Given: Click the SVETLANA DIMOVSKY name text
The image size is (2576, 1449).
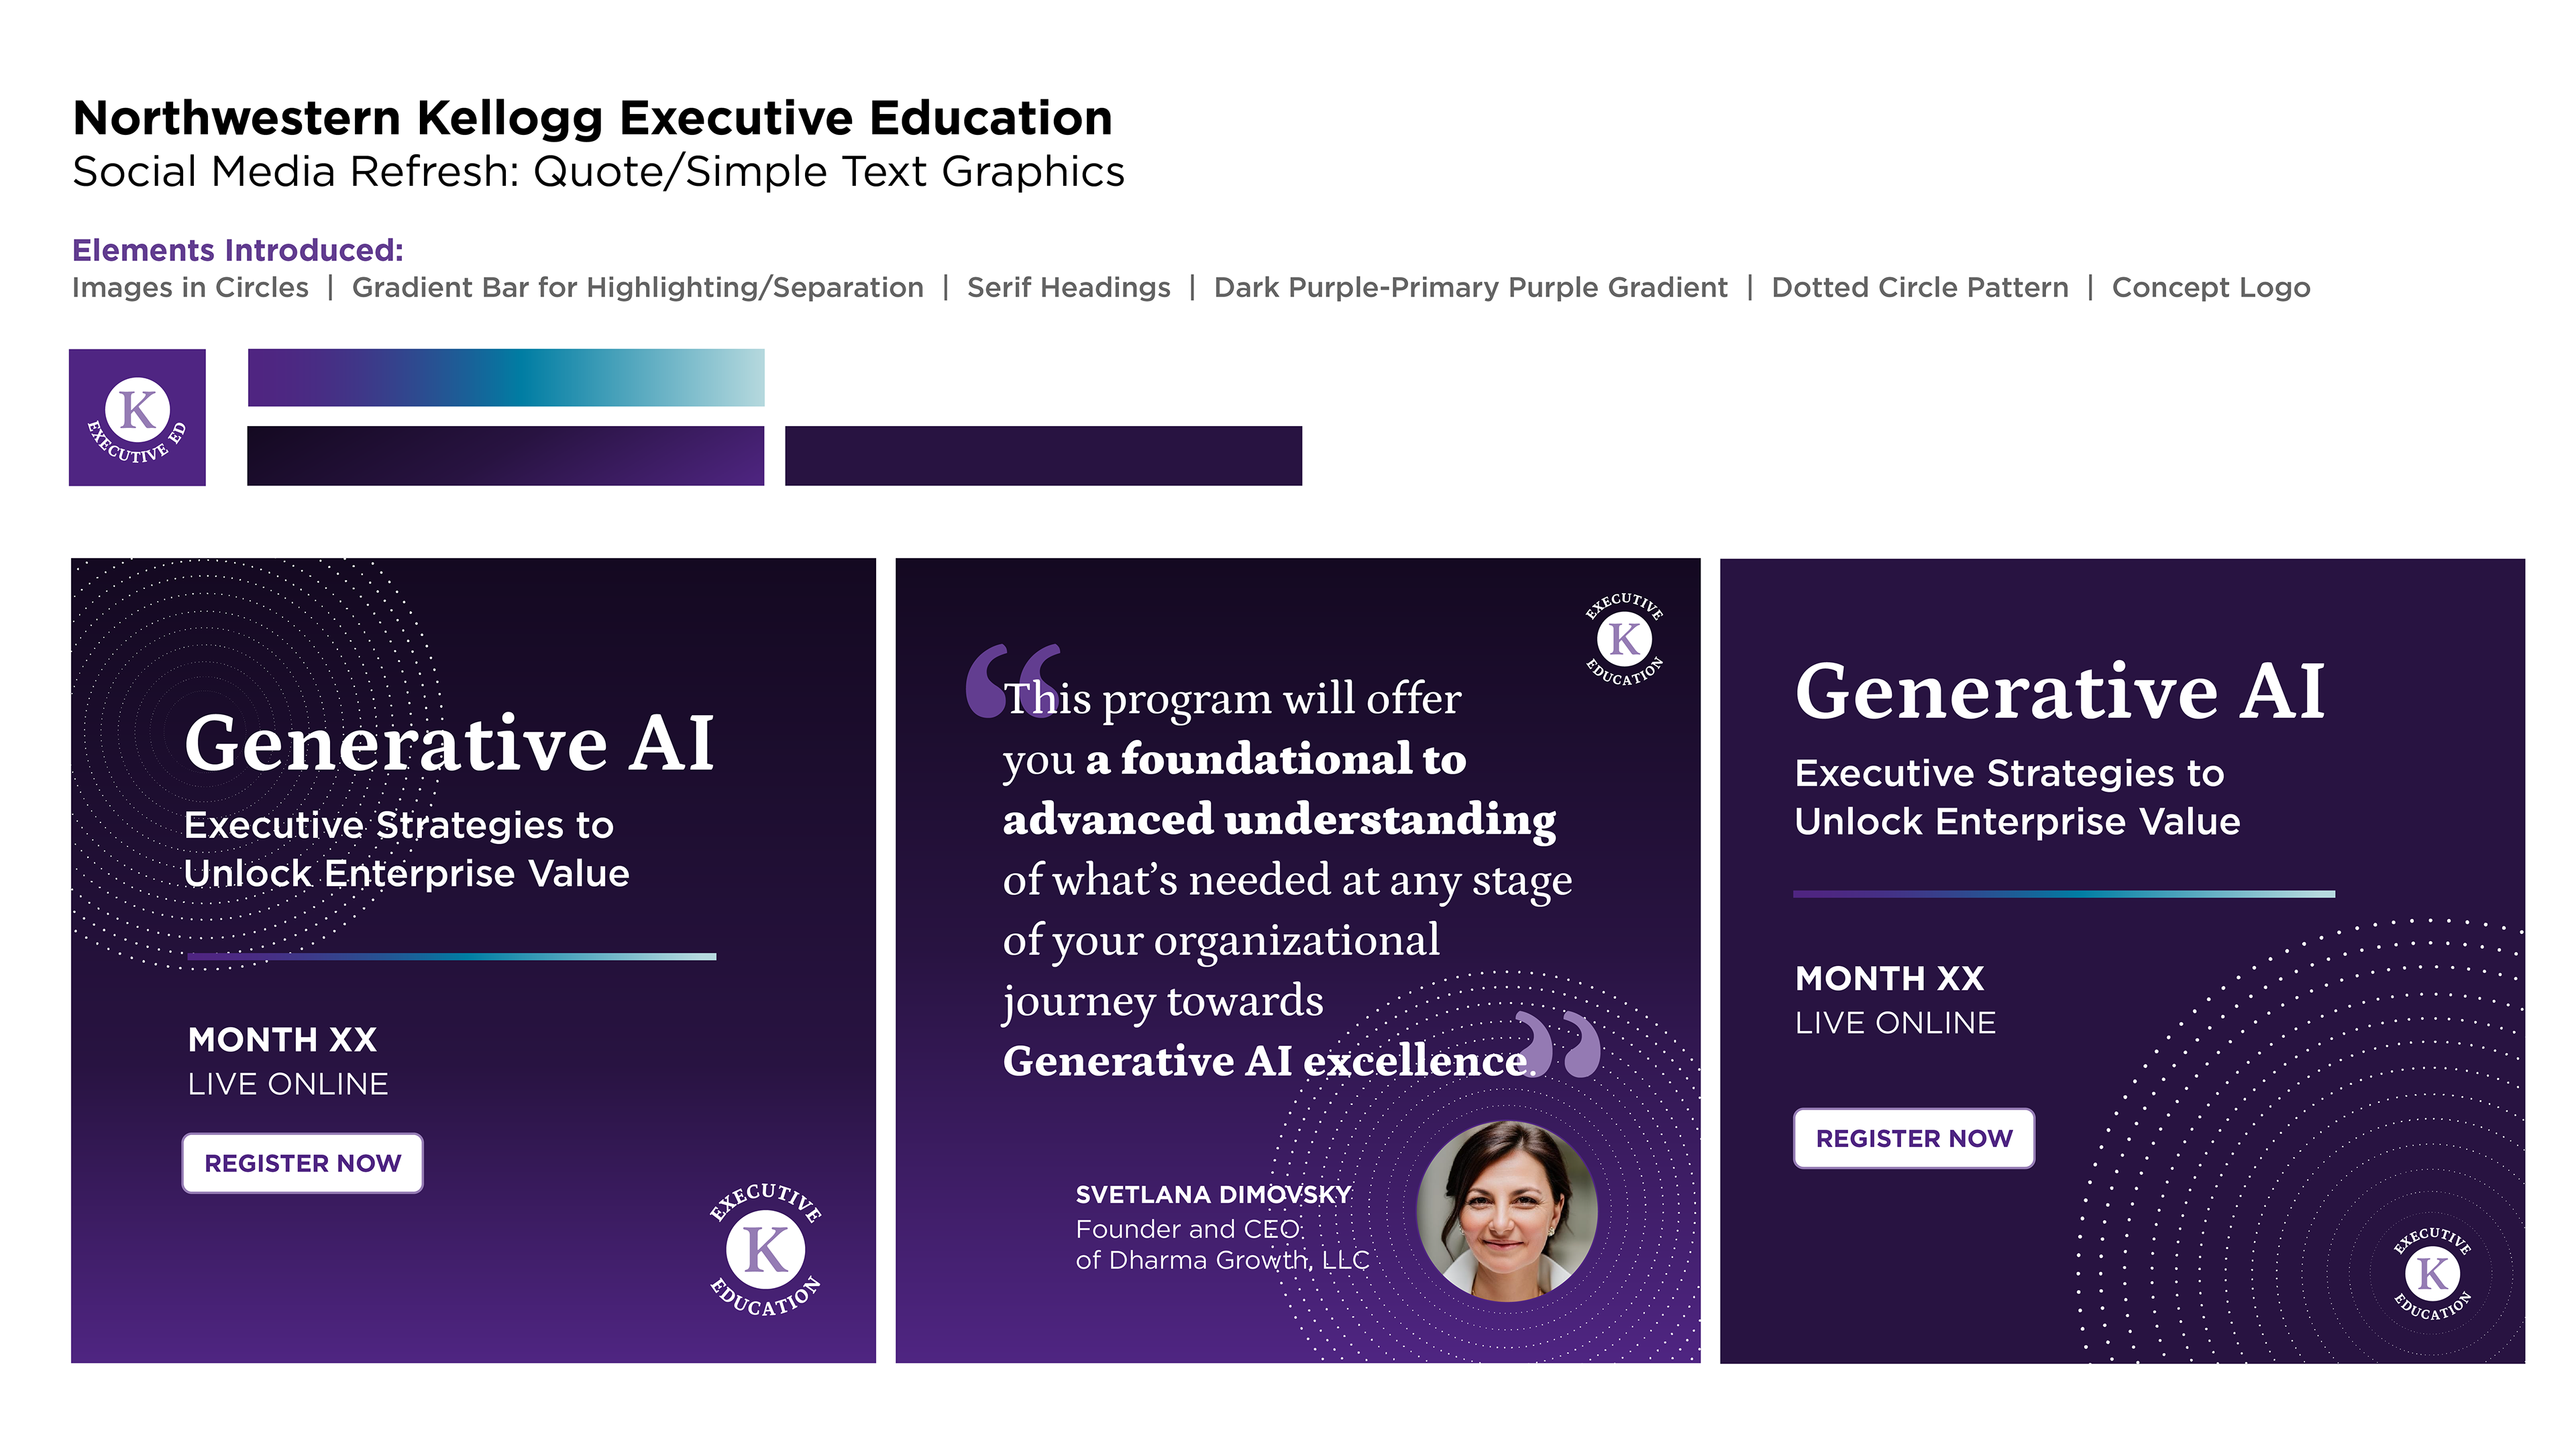Looking at the screenshot, I should tap(1213, 1194).
